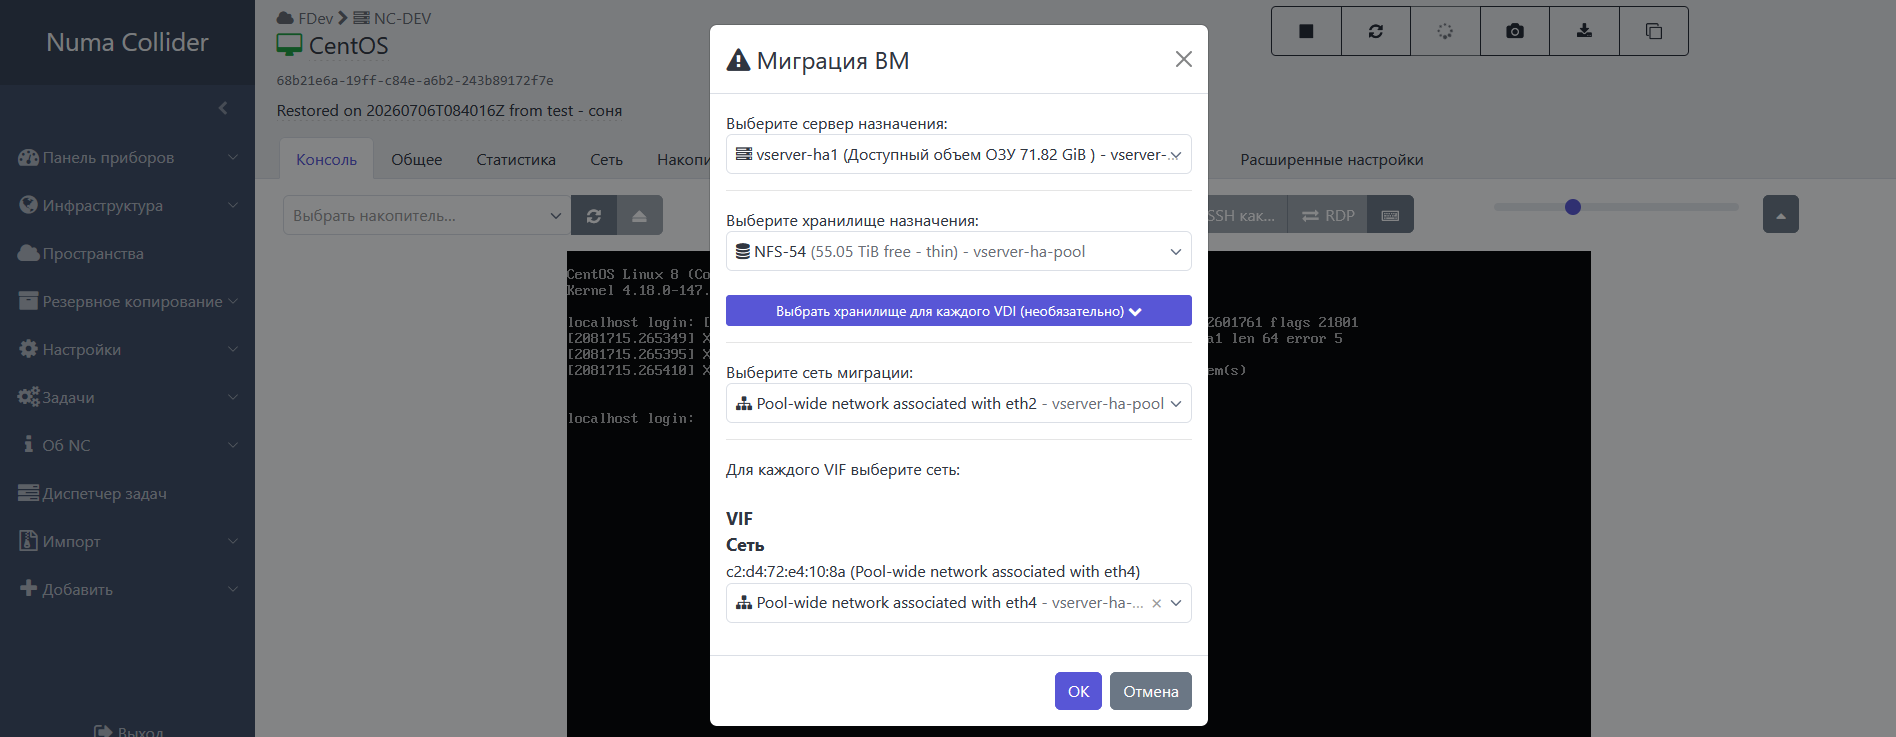1896x737 pixels.
Task: Click the RDP button
Action: pos(1328,215)
